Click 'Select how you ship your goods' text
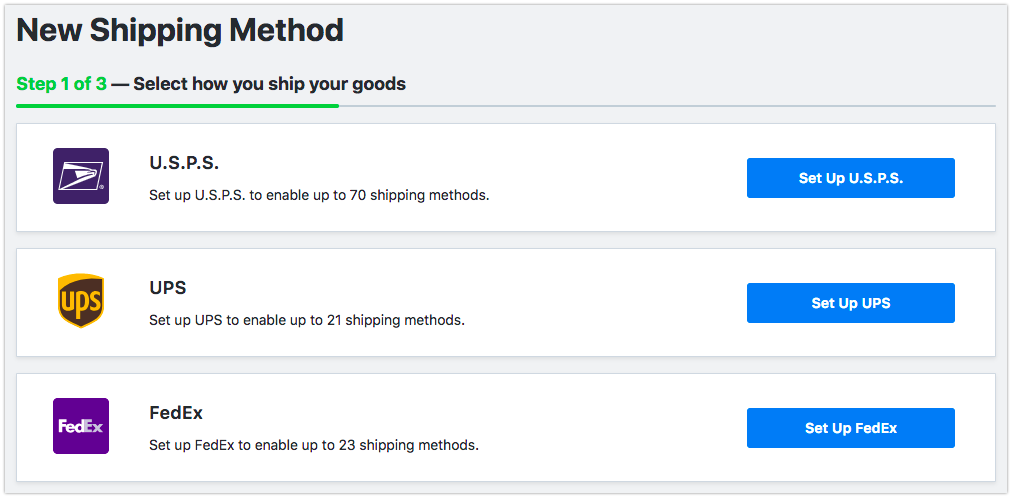The width and height of the screenshot is (1012, 498). [x=269, y=84]
